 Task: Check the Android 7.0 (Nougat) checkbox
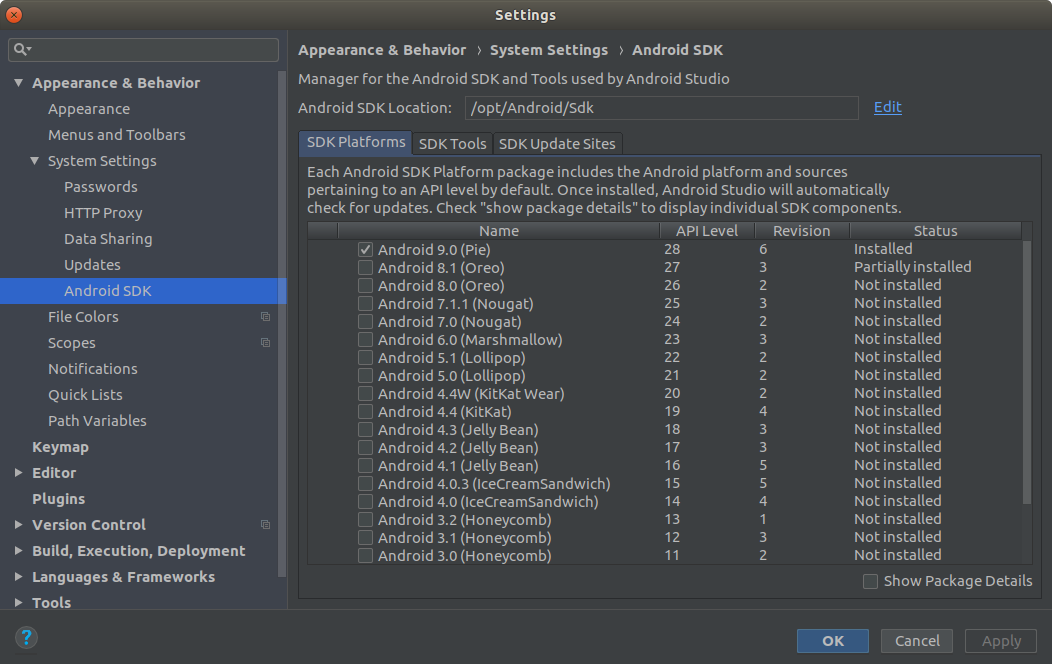point(365,322)
